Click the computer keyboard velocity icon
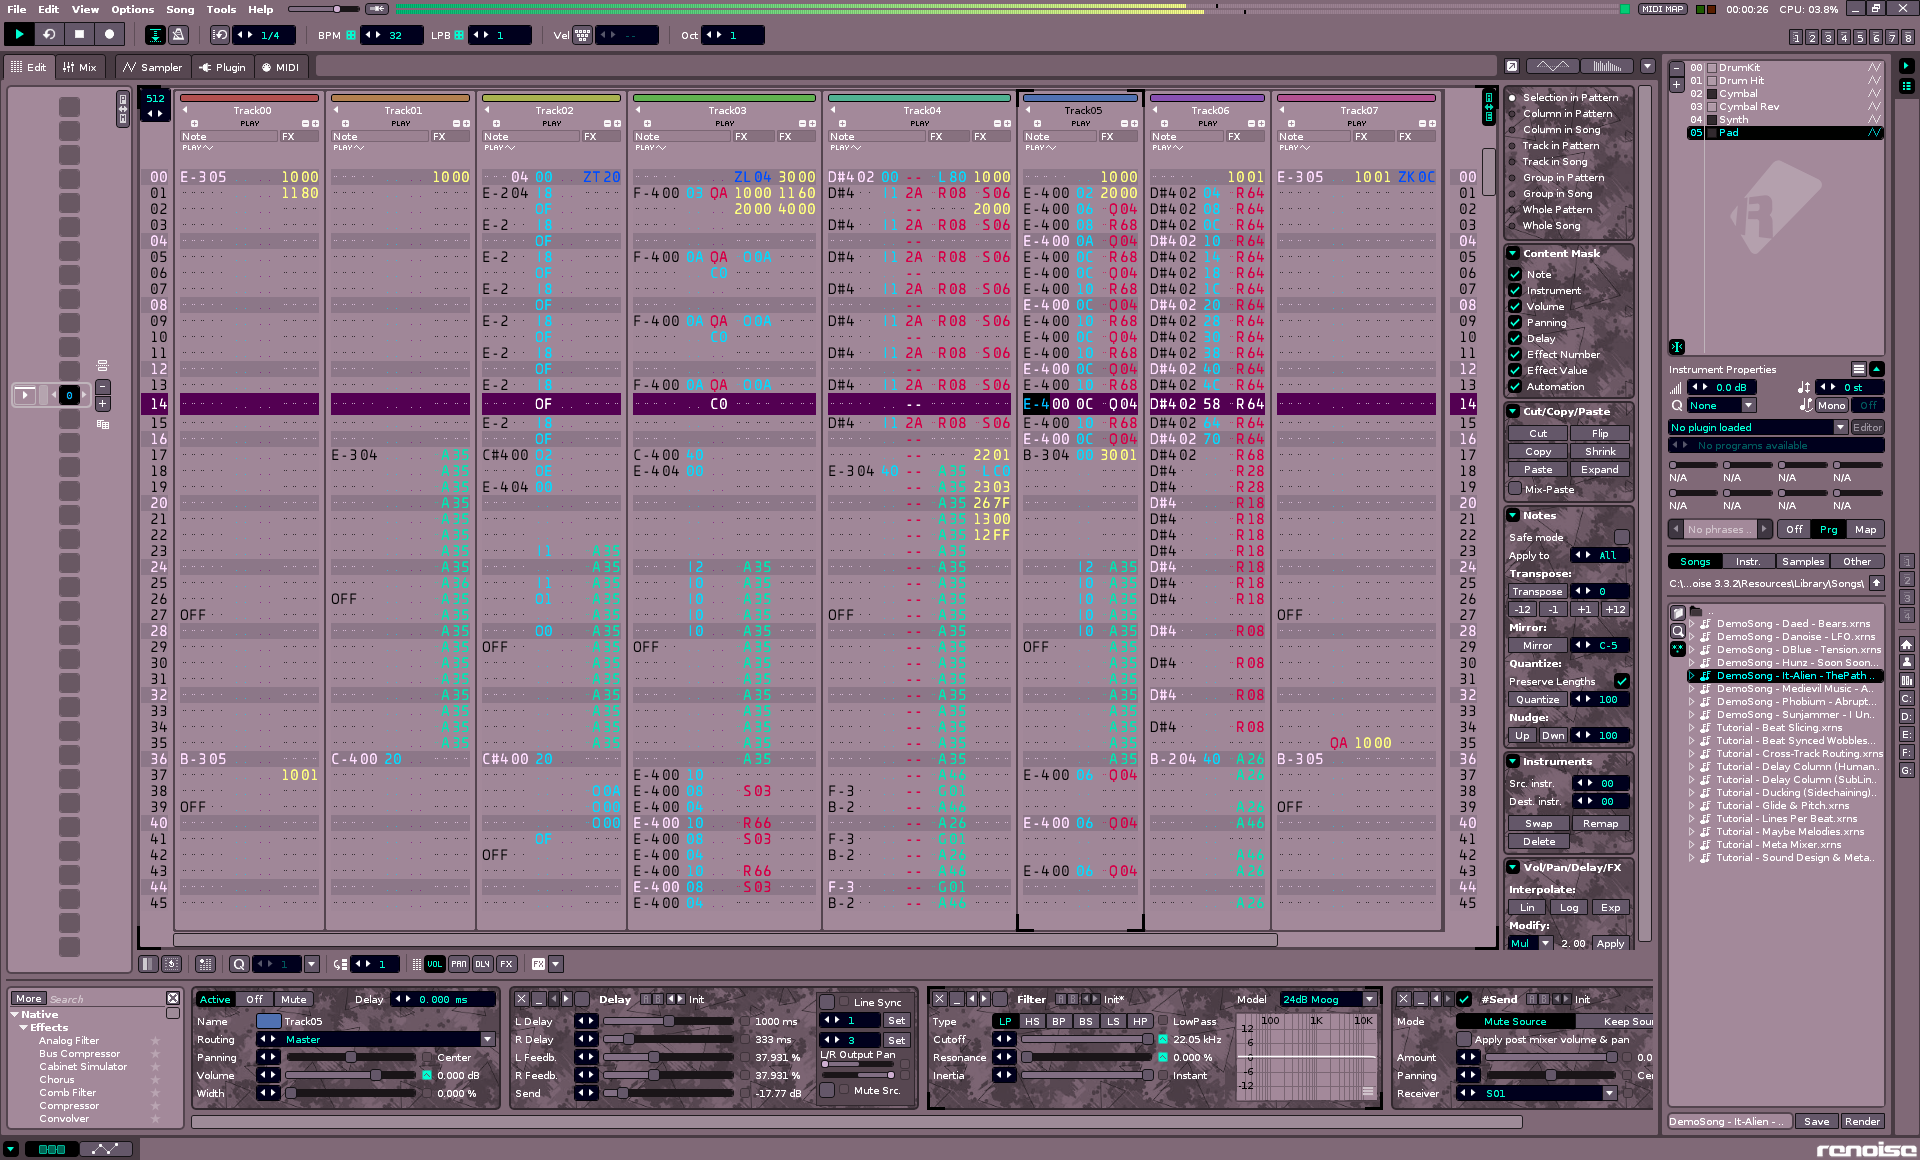The height and width of the screenshot is (1160, 1920). 582,35
